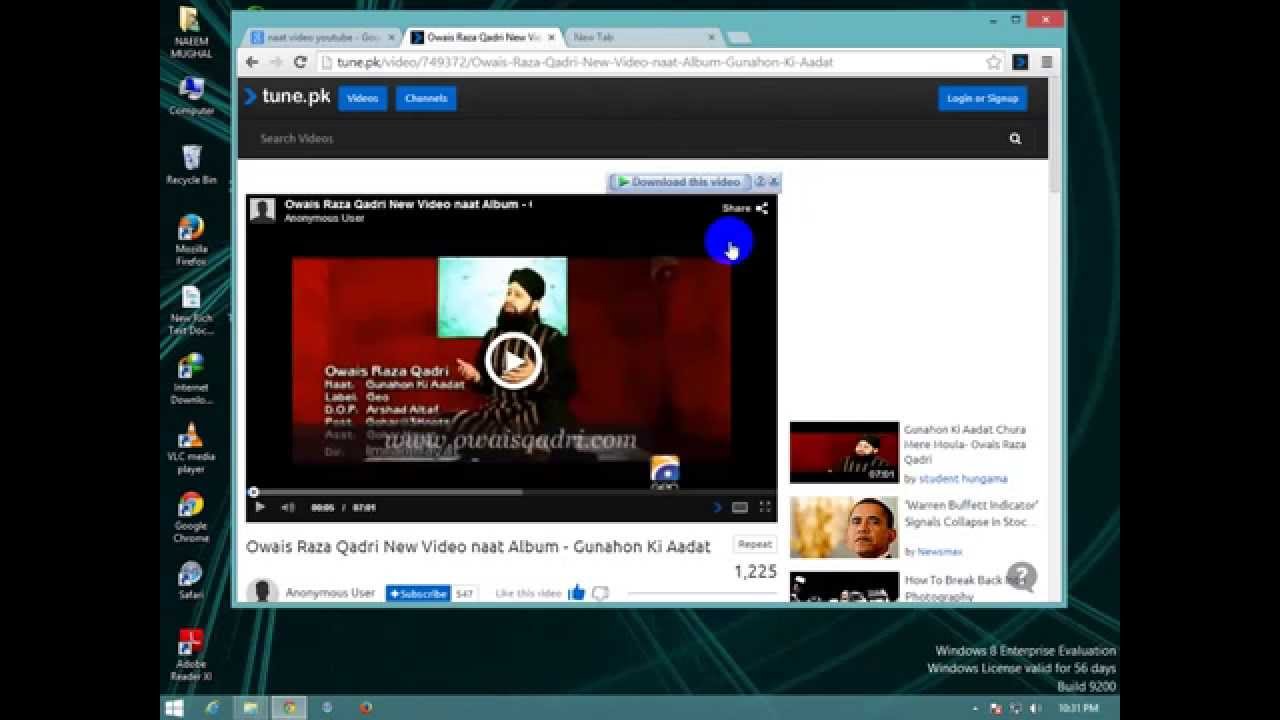The image size is (1280, 720).
Task: Like this video with the thumbs-up icon
Action: [576, 593]
